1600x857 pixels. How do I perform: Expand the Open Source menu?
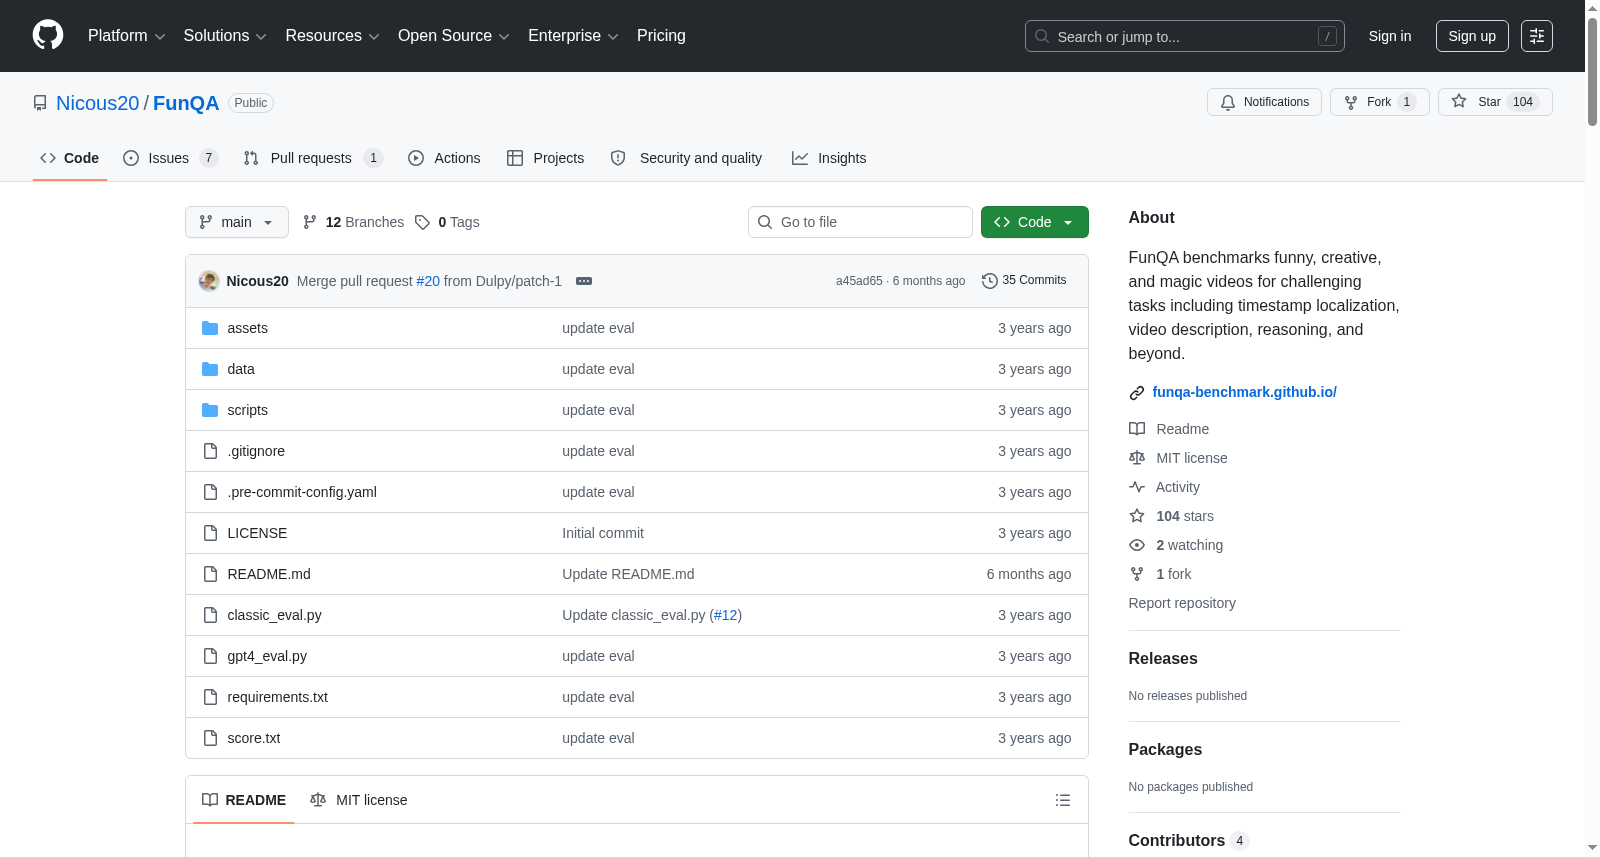(x=453, y=36)
